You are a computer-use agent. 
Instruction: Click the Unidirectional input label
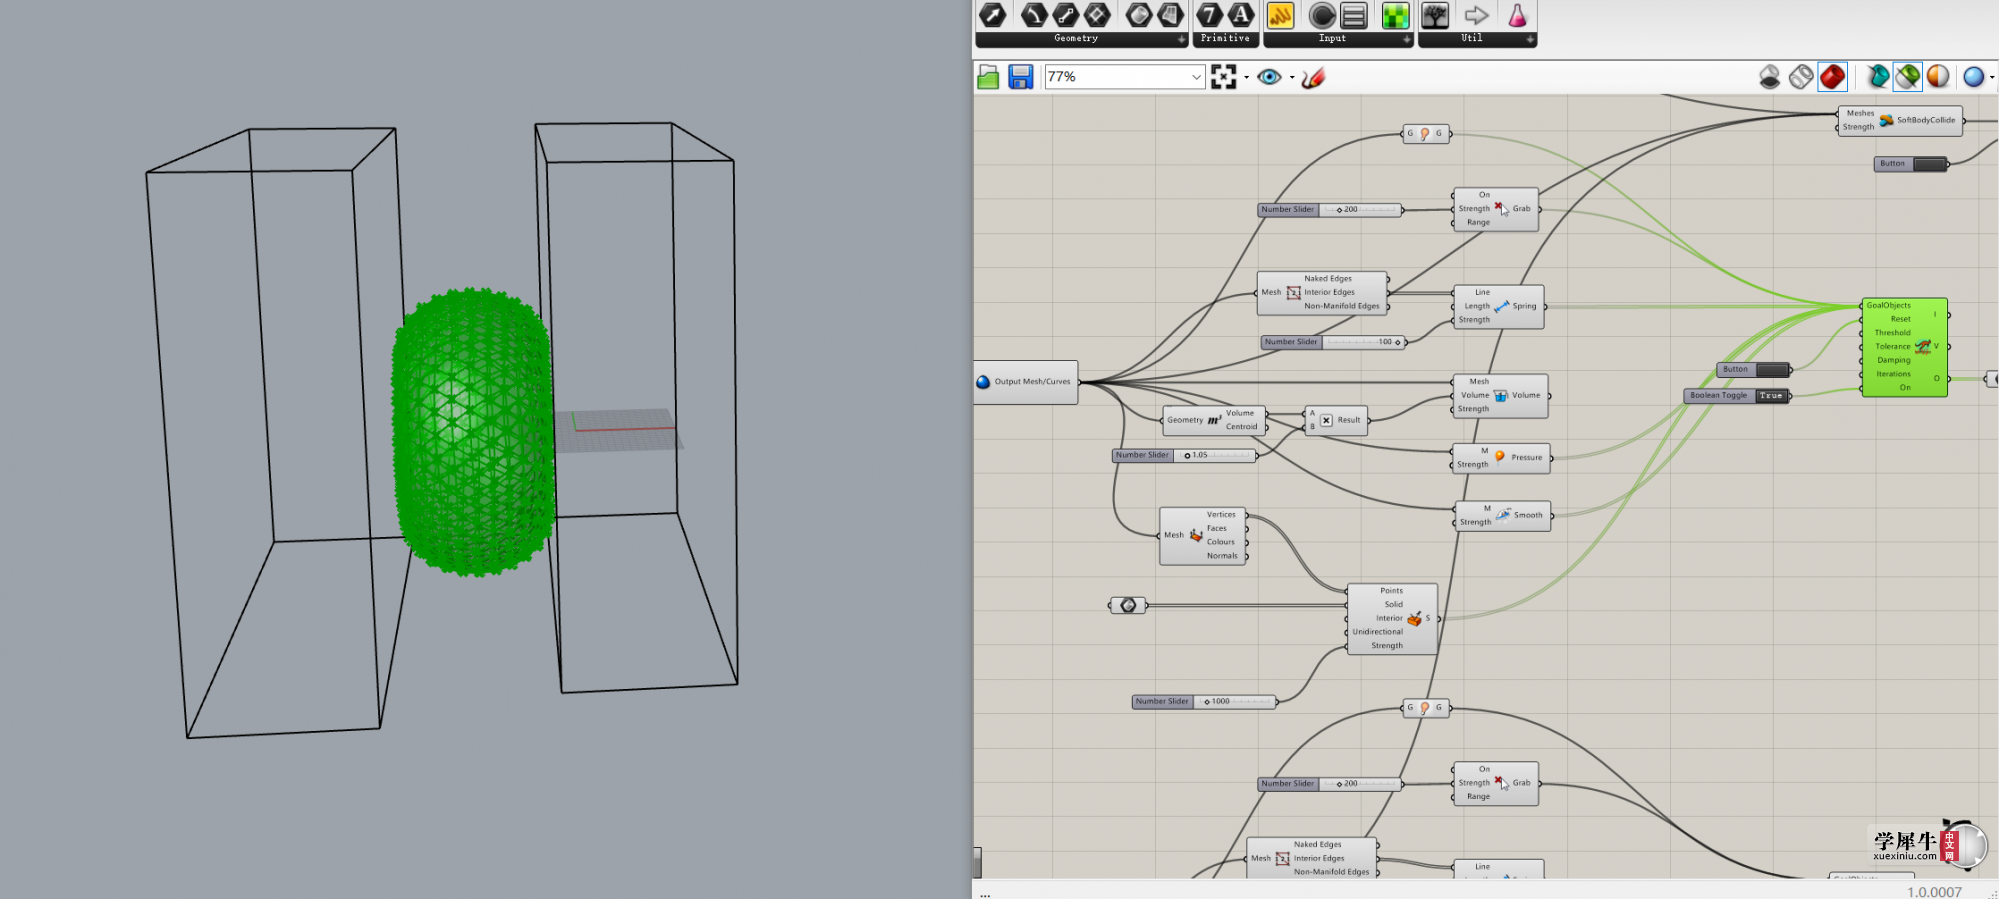tap(1377, 632)
